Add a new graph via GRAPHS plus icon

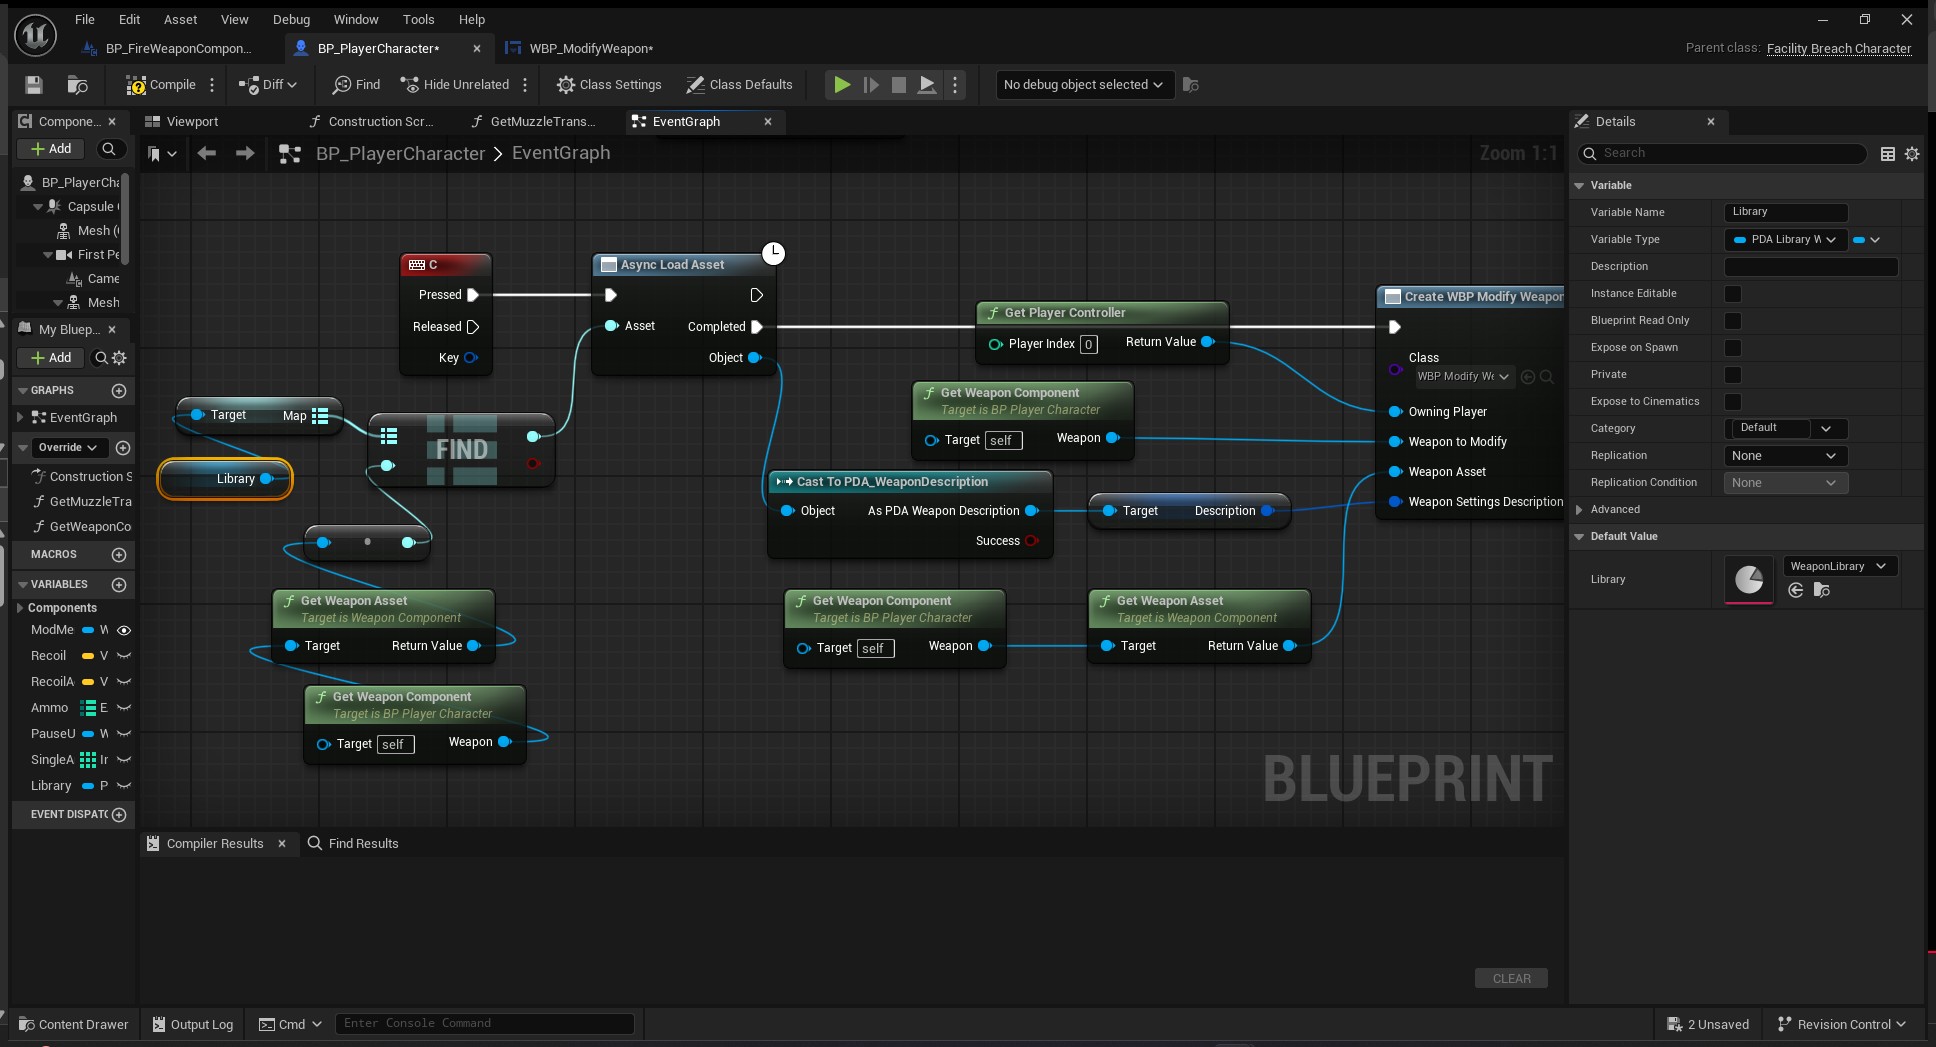(119, 390)
